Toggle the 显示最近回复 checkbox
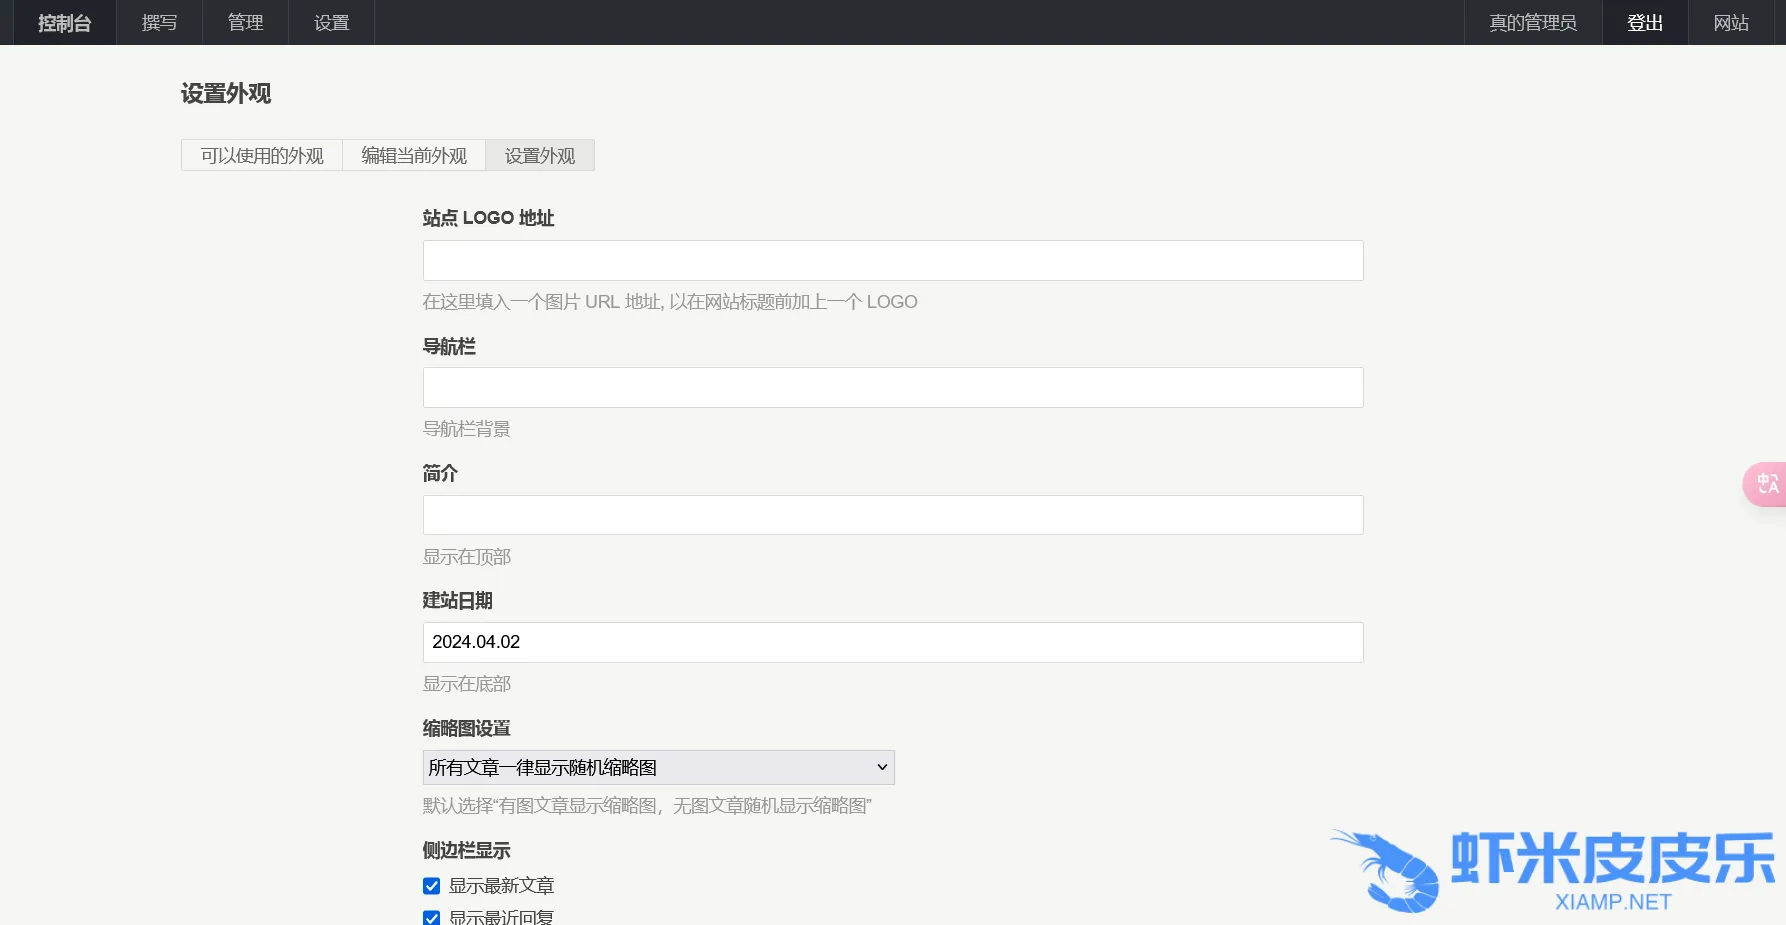Screen dimensions: 1786x925 click(x=431, y=917)
